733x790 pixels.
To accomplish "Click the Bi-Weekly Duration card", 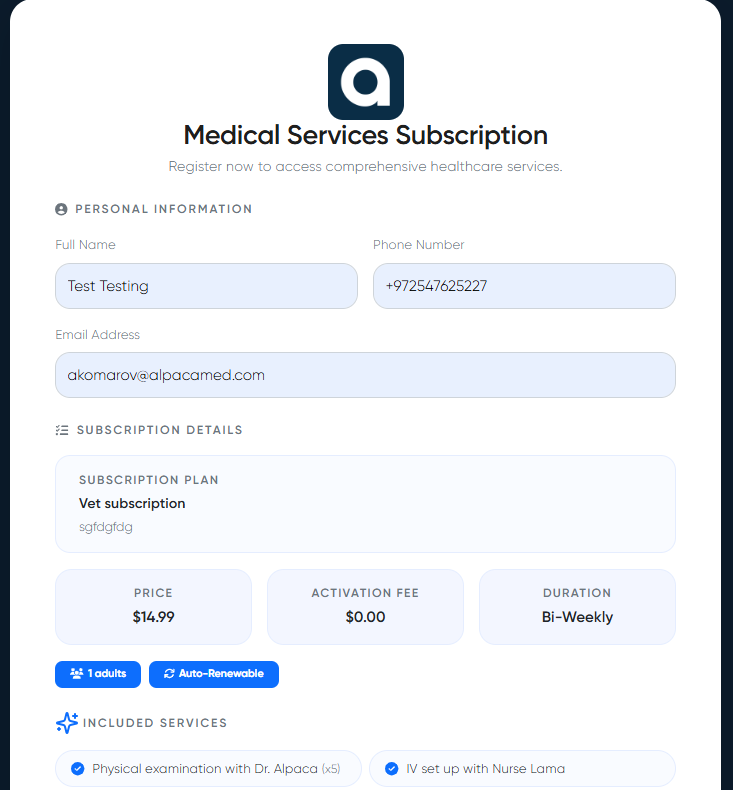I will tap(577, 607).
